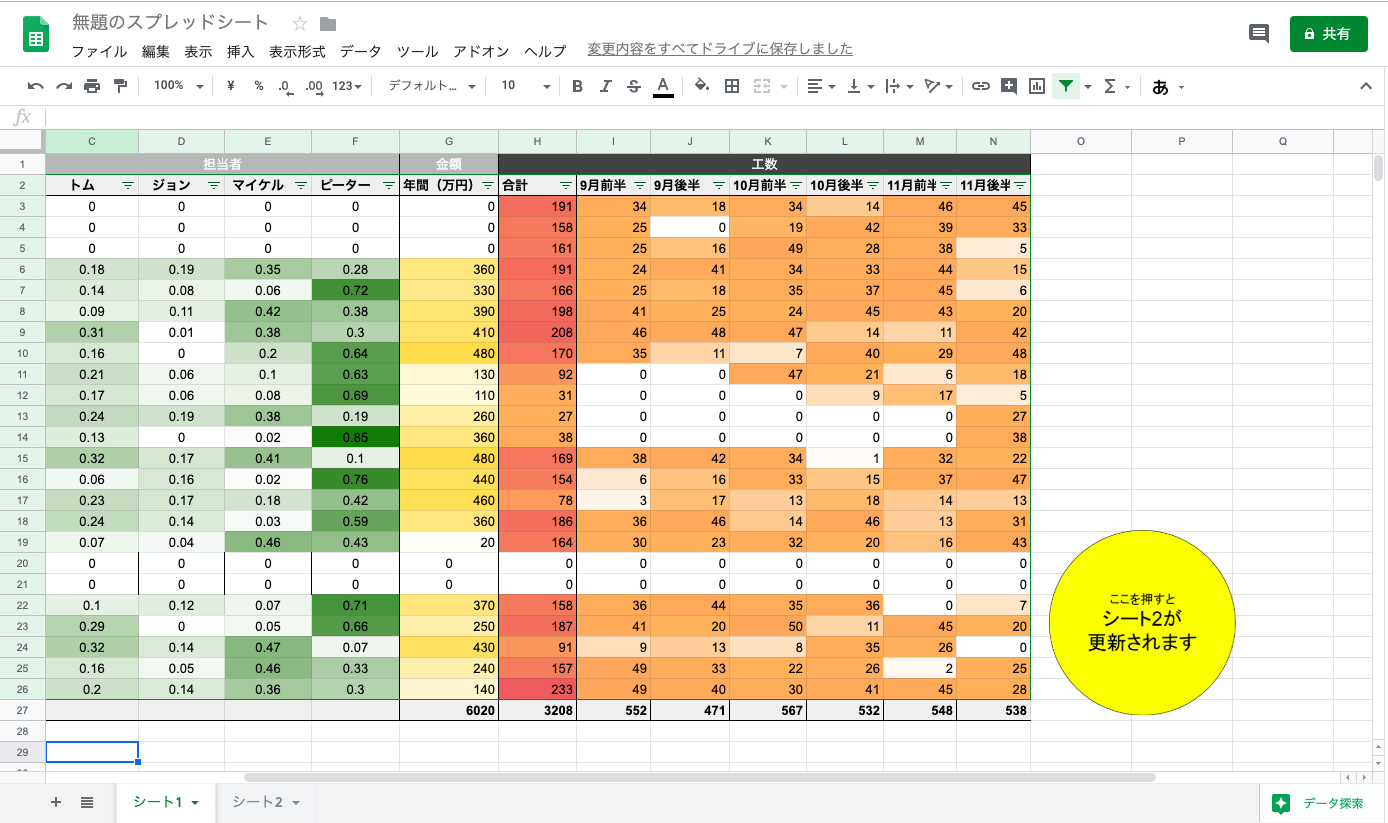Screen dimensions: 1388x823
Task: Open the 合計 column filter button
Action: (566, 185)
